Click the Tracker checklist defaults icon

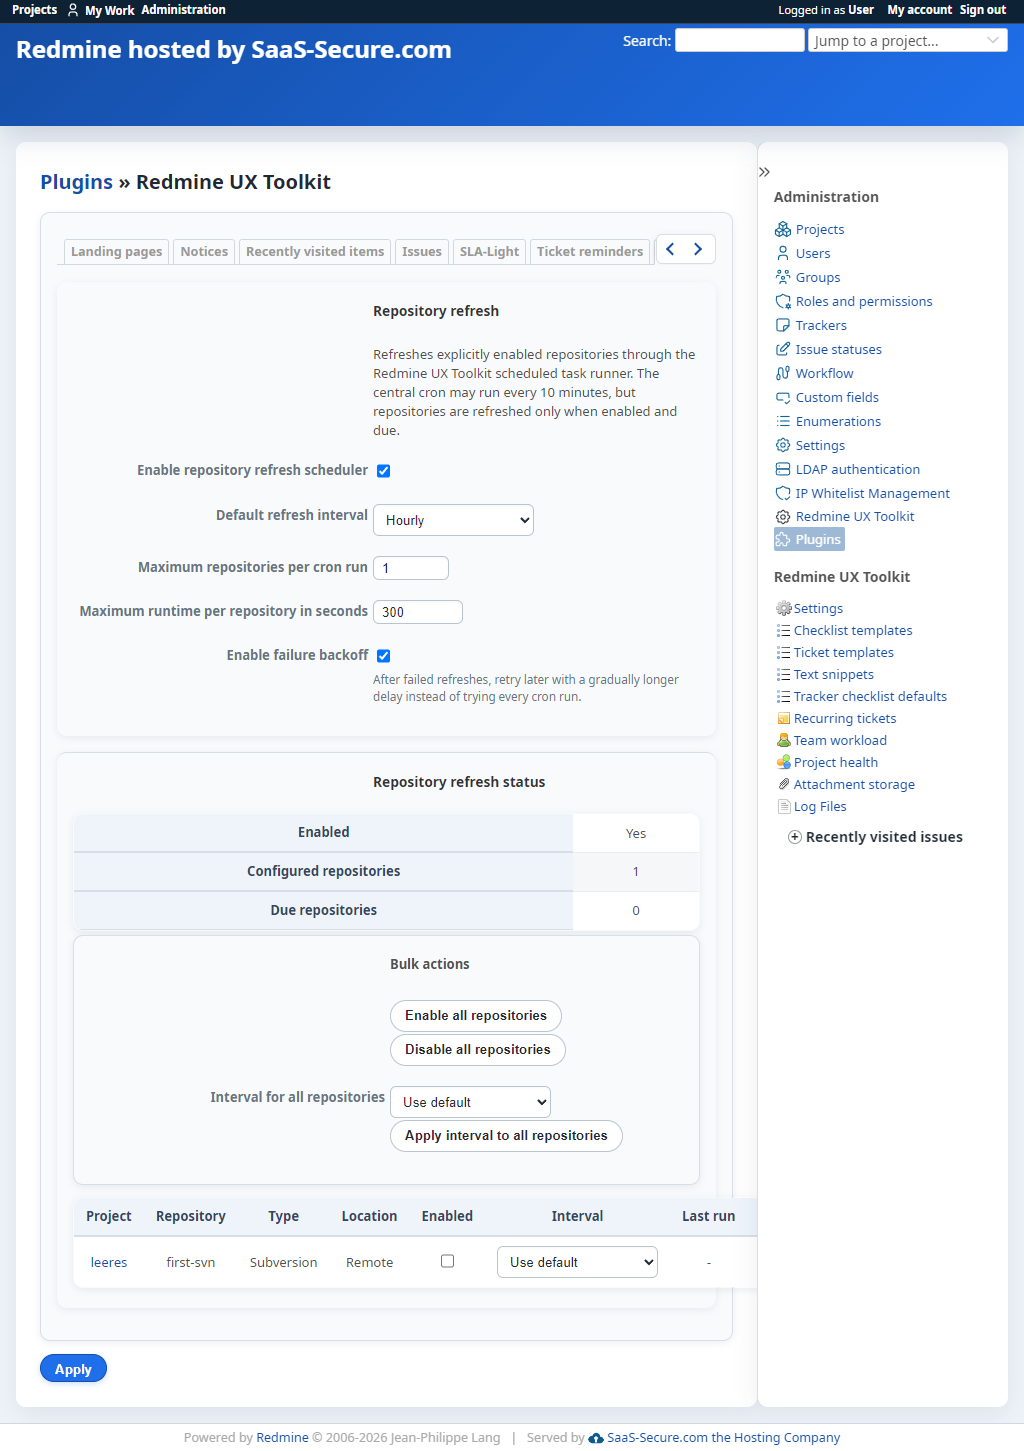point(784,696)
